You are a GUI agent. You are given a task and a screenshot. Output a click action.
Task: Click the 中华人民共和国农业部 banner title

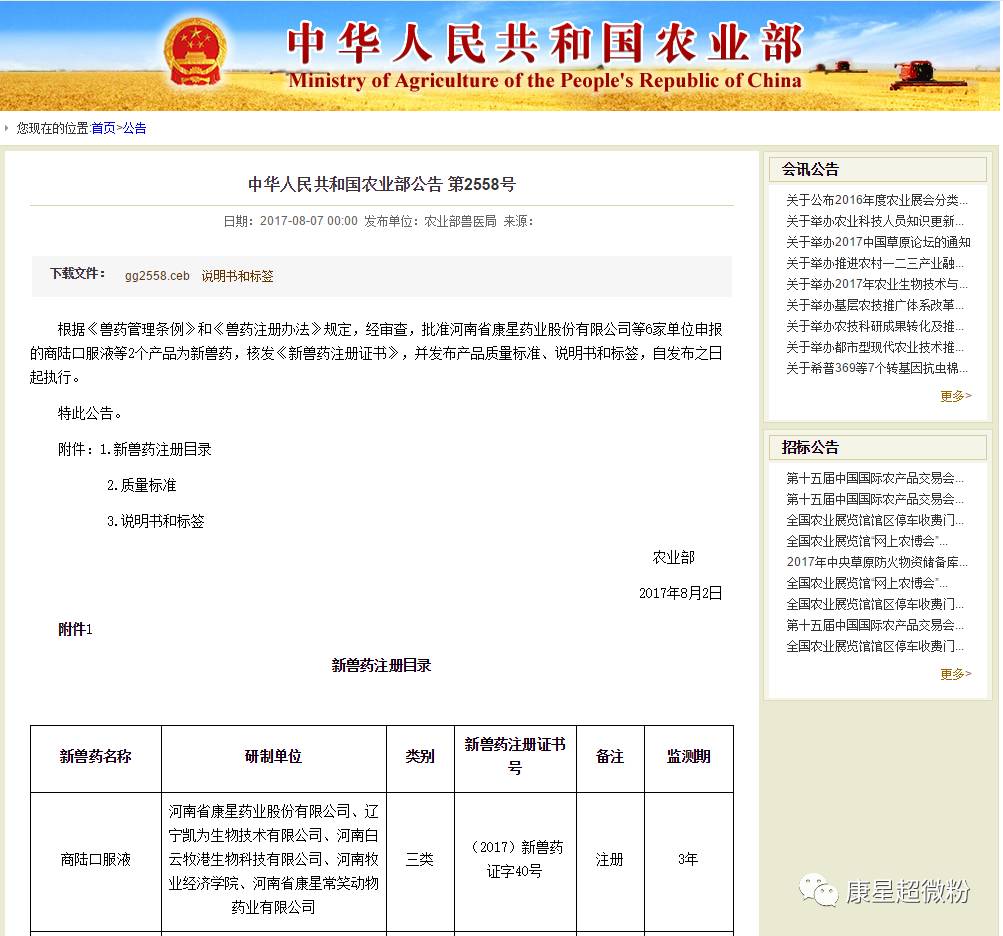click(x=545, y=43)
